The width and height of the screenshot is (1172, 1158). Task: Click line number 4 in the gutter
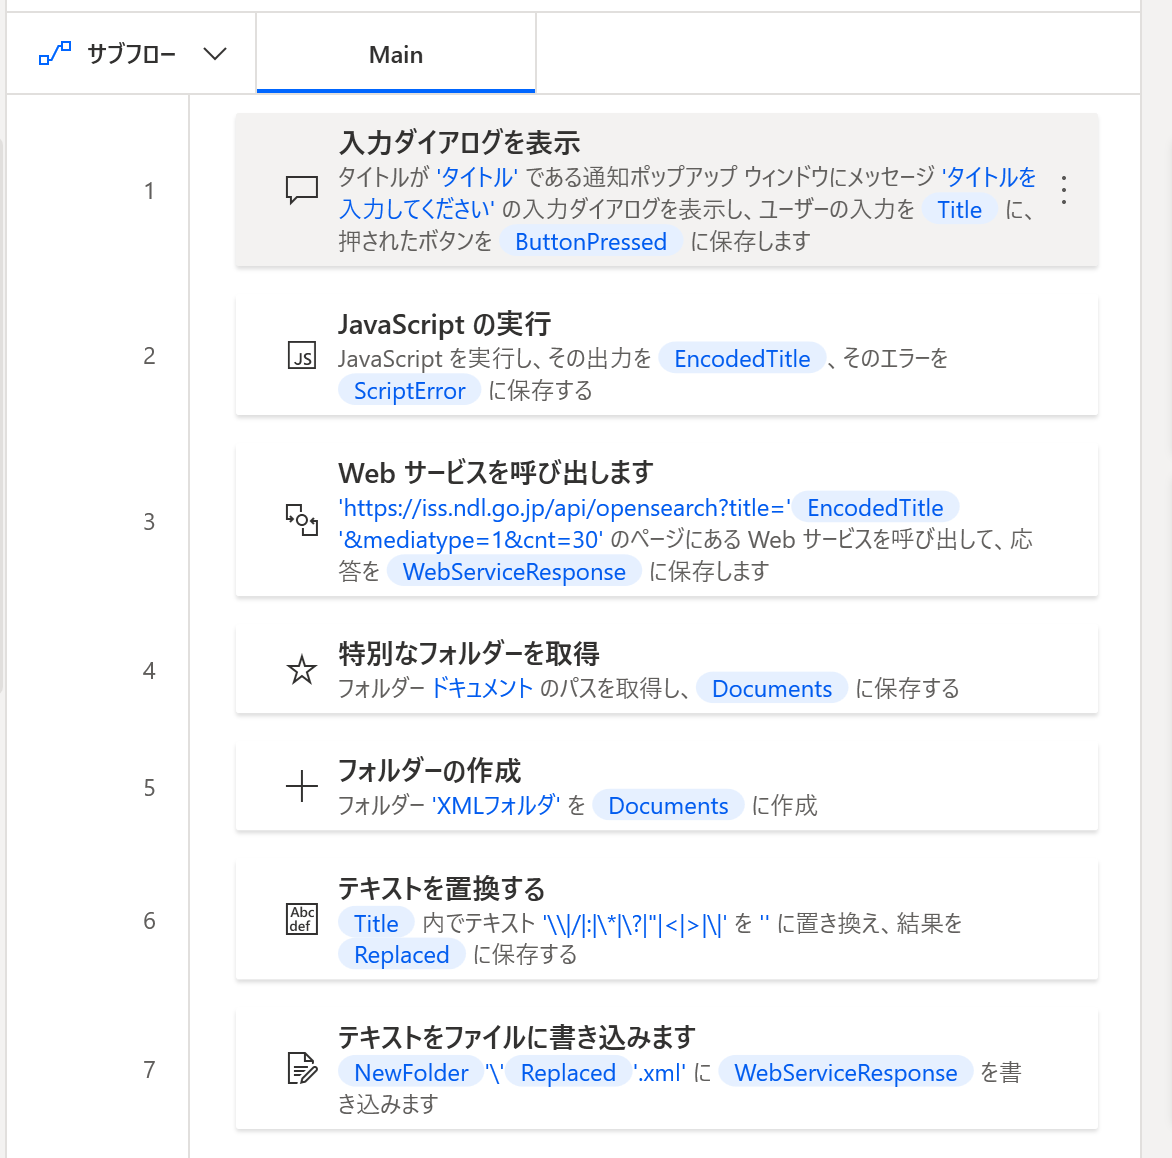coord(149,671)
